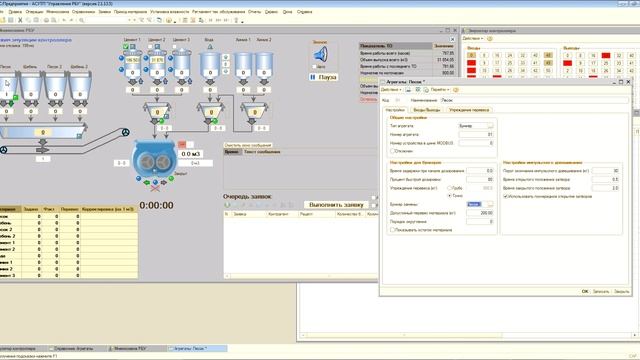Image resolution: width=640 pixels, height=360 pixels.
Task: Click the blue square icon above Цемент 2
Action: (x=157, y=47)
